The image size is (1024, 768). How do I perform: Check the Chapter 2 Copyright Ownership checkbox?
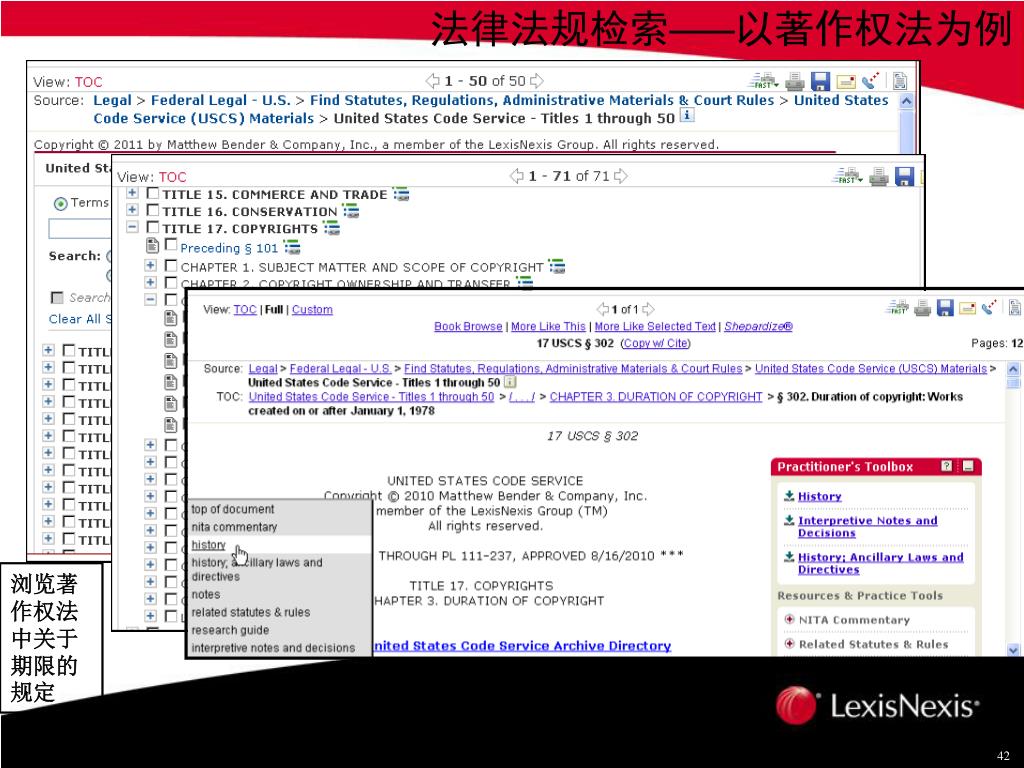click(171, 283)
